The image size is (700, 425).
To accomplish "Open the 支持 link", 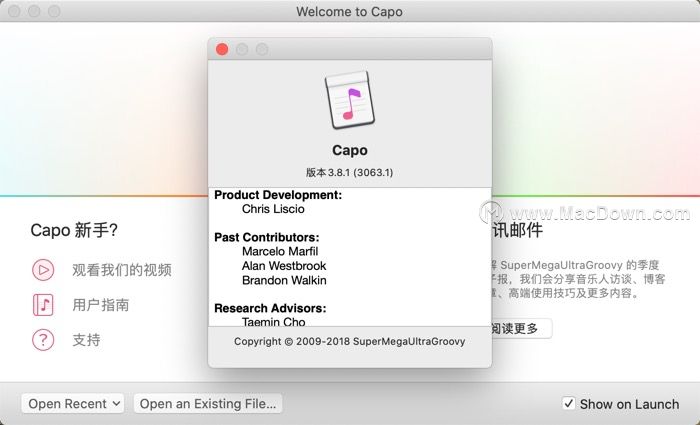I will [86, 340].
